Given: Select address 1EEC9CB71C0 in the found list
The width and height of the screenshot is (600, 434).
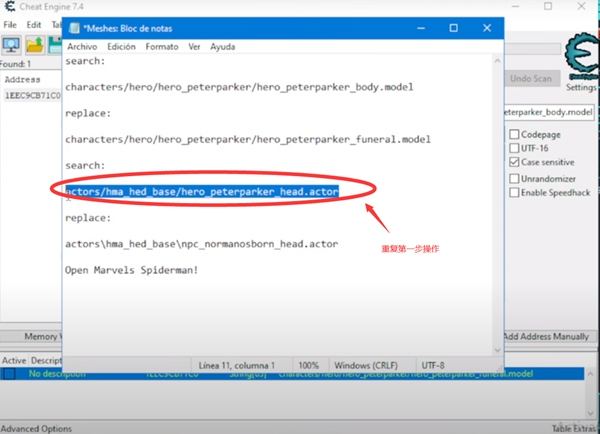Looking at the screenshot, I should click(32, 95).
